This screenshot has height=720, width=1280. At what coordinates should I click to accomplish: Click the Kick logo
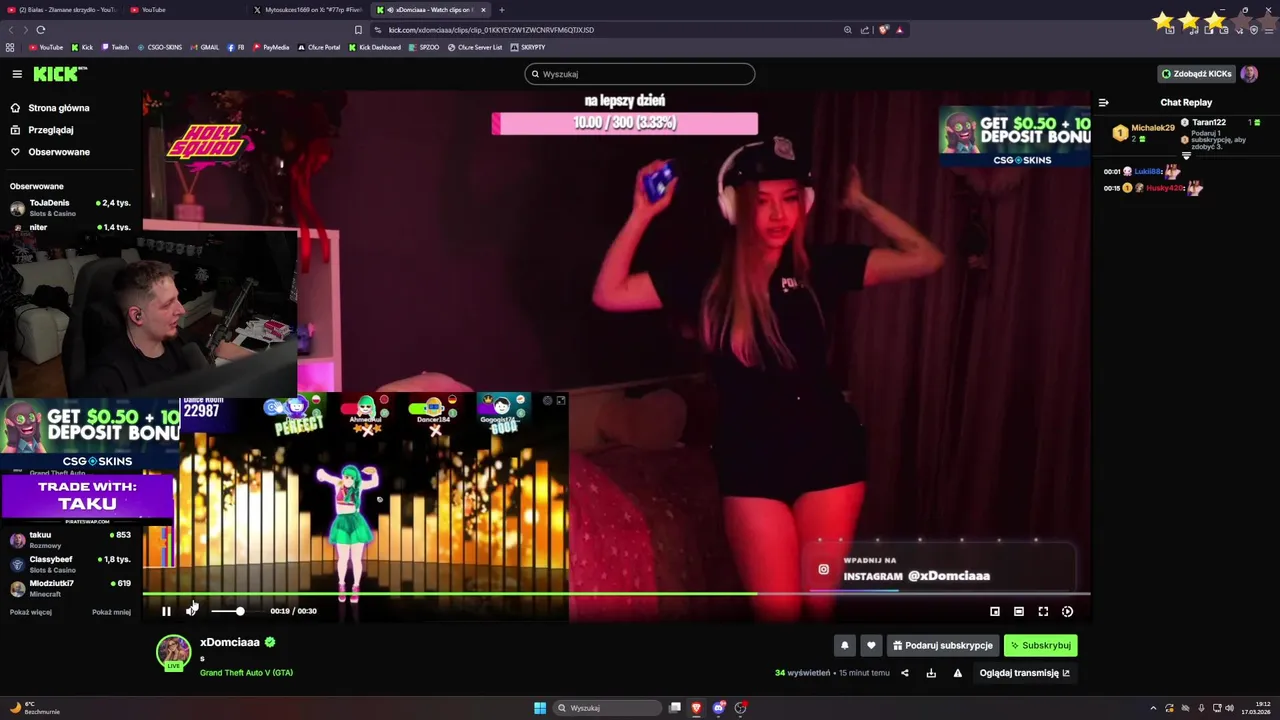click(x=60, y=74)
